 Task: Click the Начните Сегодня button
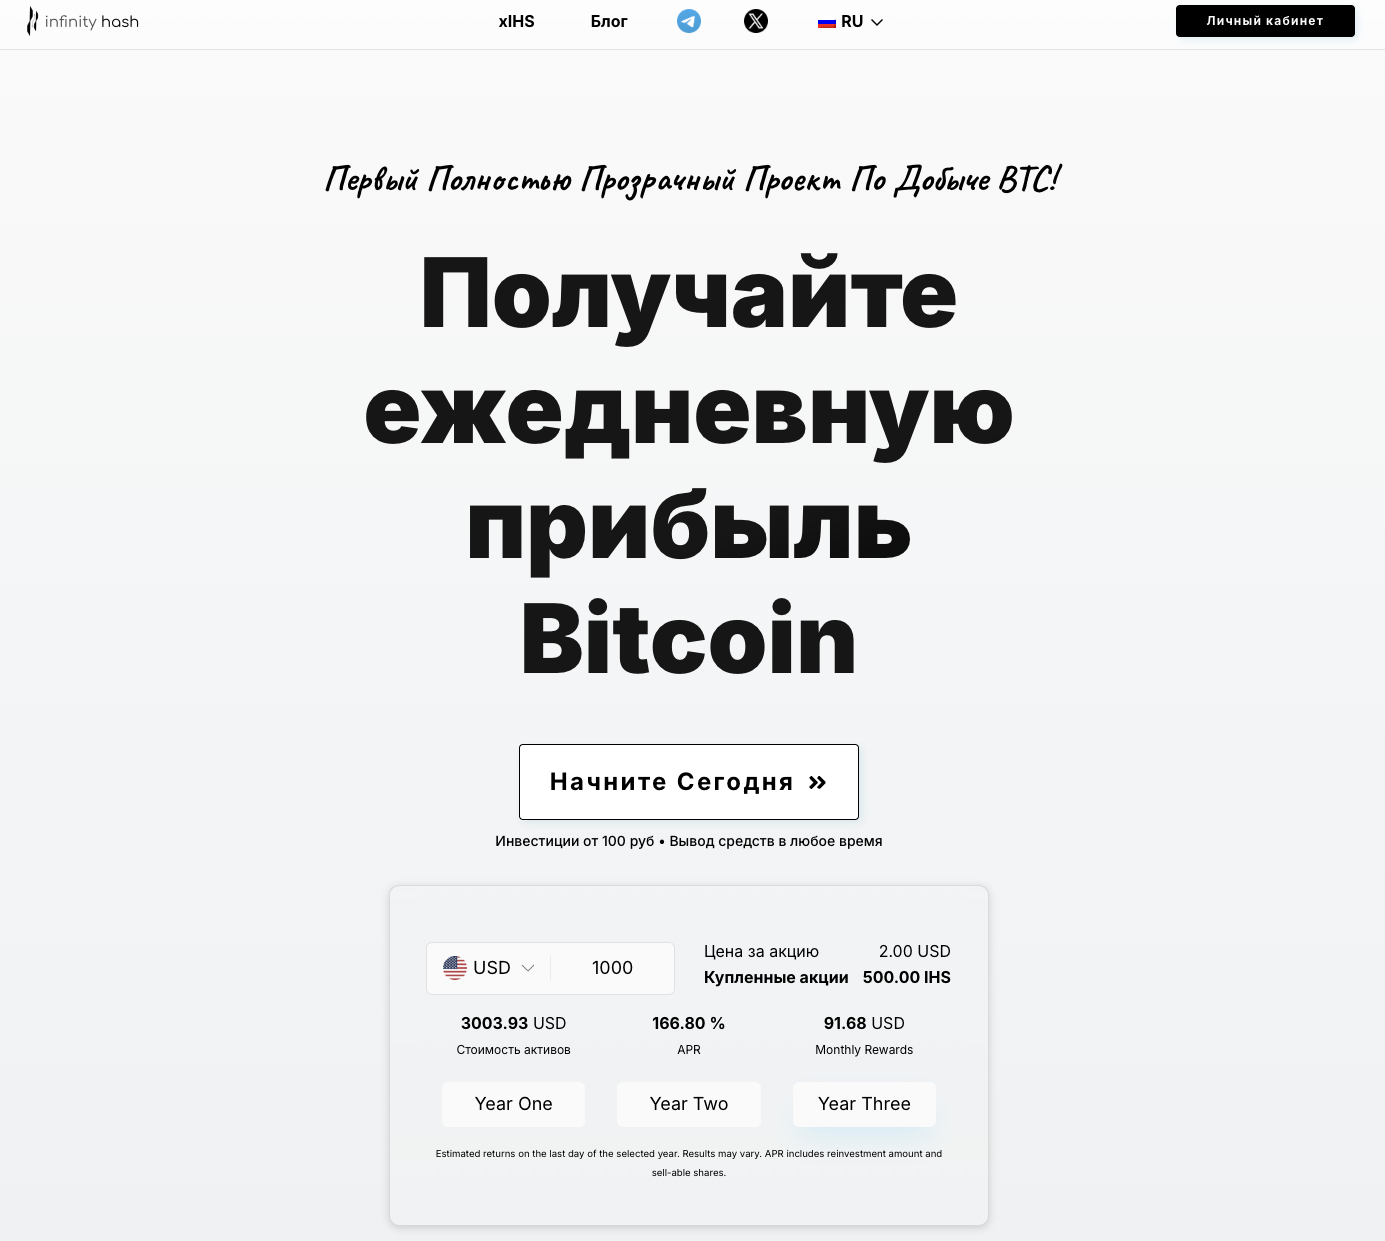(689, 782)
